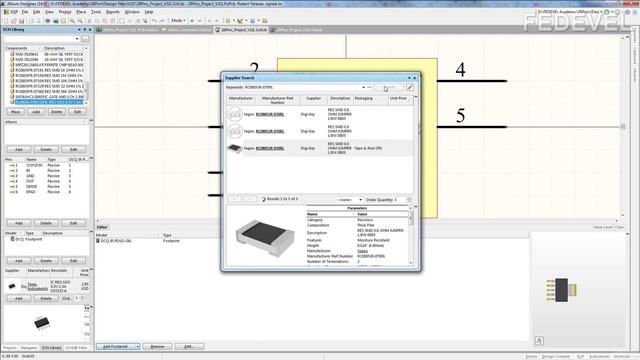This screenshot has height=360, width=640.
Task: Click the redo toolbar icon
Action: pyautogui.click(x=162, y=21)
